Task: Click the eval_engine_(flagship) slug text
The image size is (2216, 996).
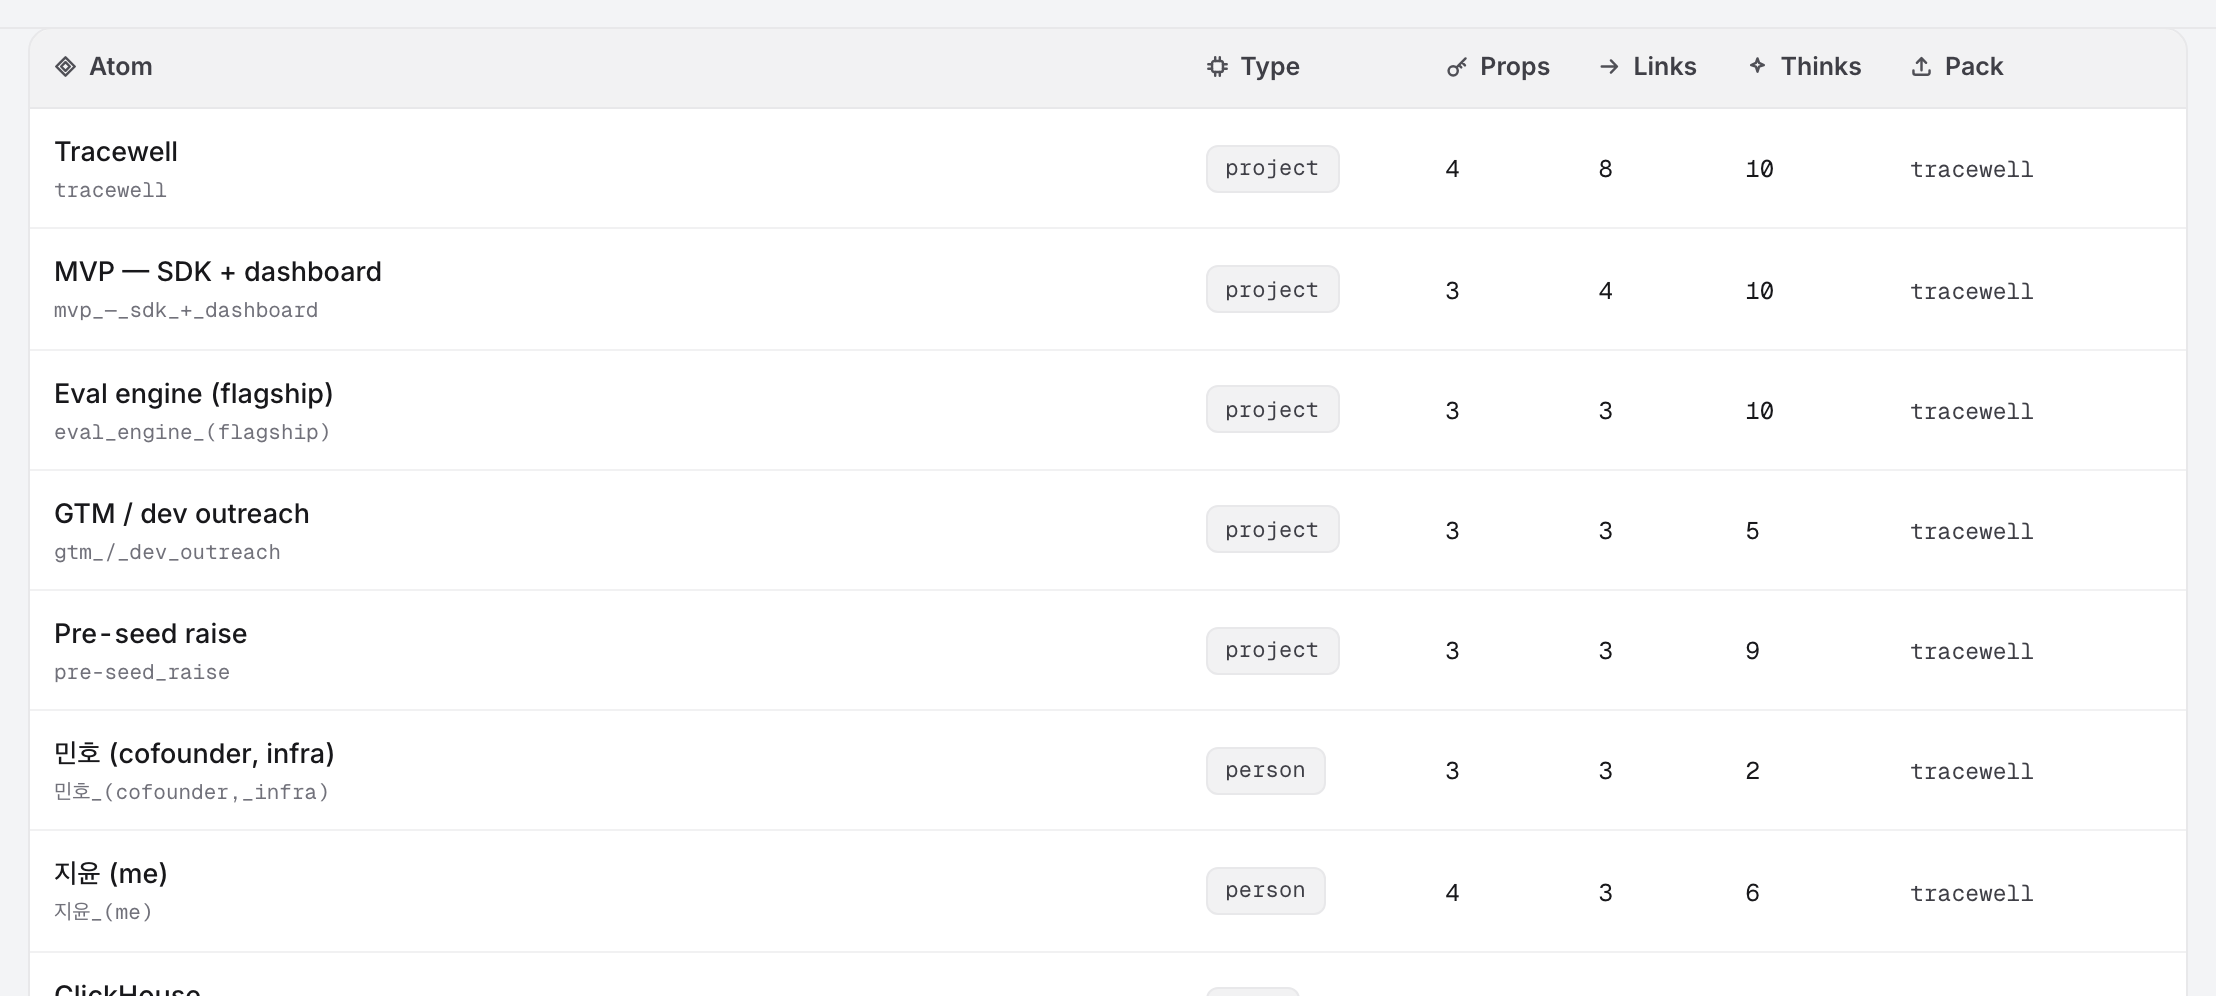Action: (192, 433)
